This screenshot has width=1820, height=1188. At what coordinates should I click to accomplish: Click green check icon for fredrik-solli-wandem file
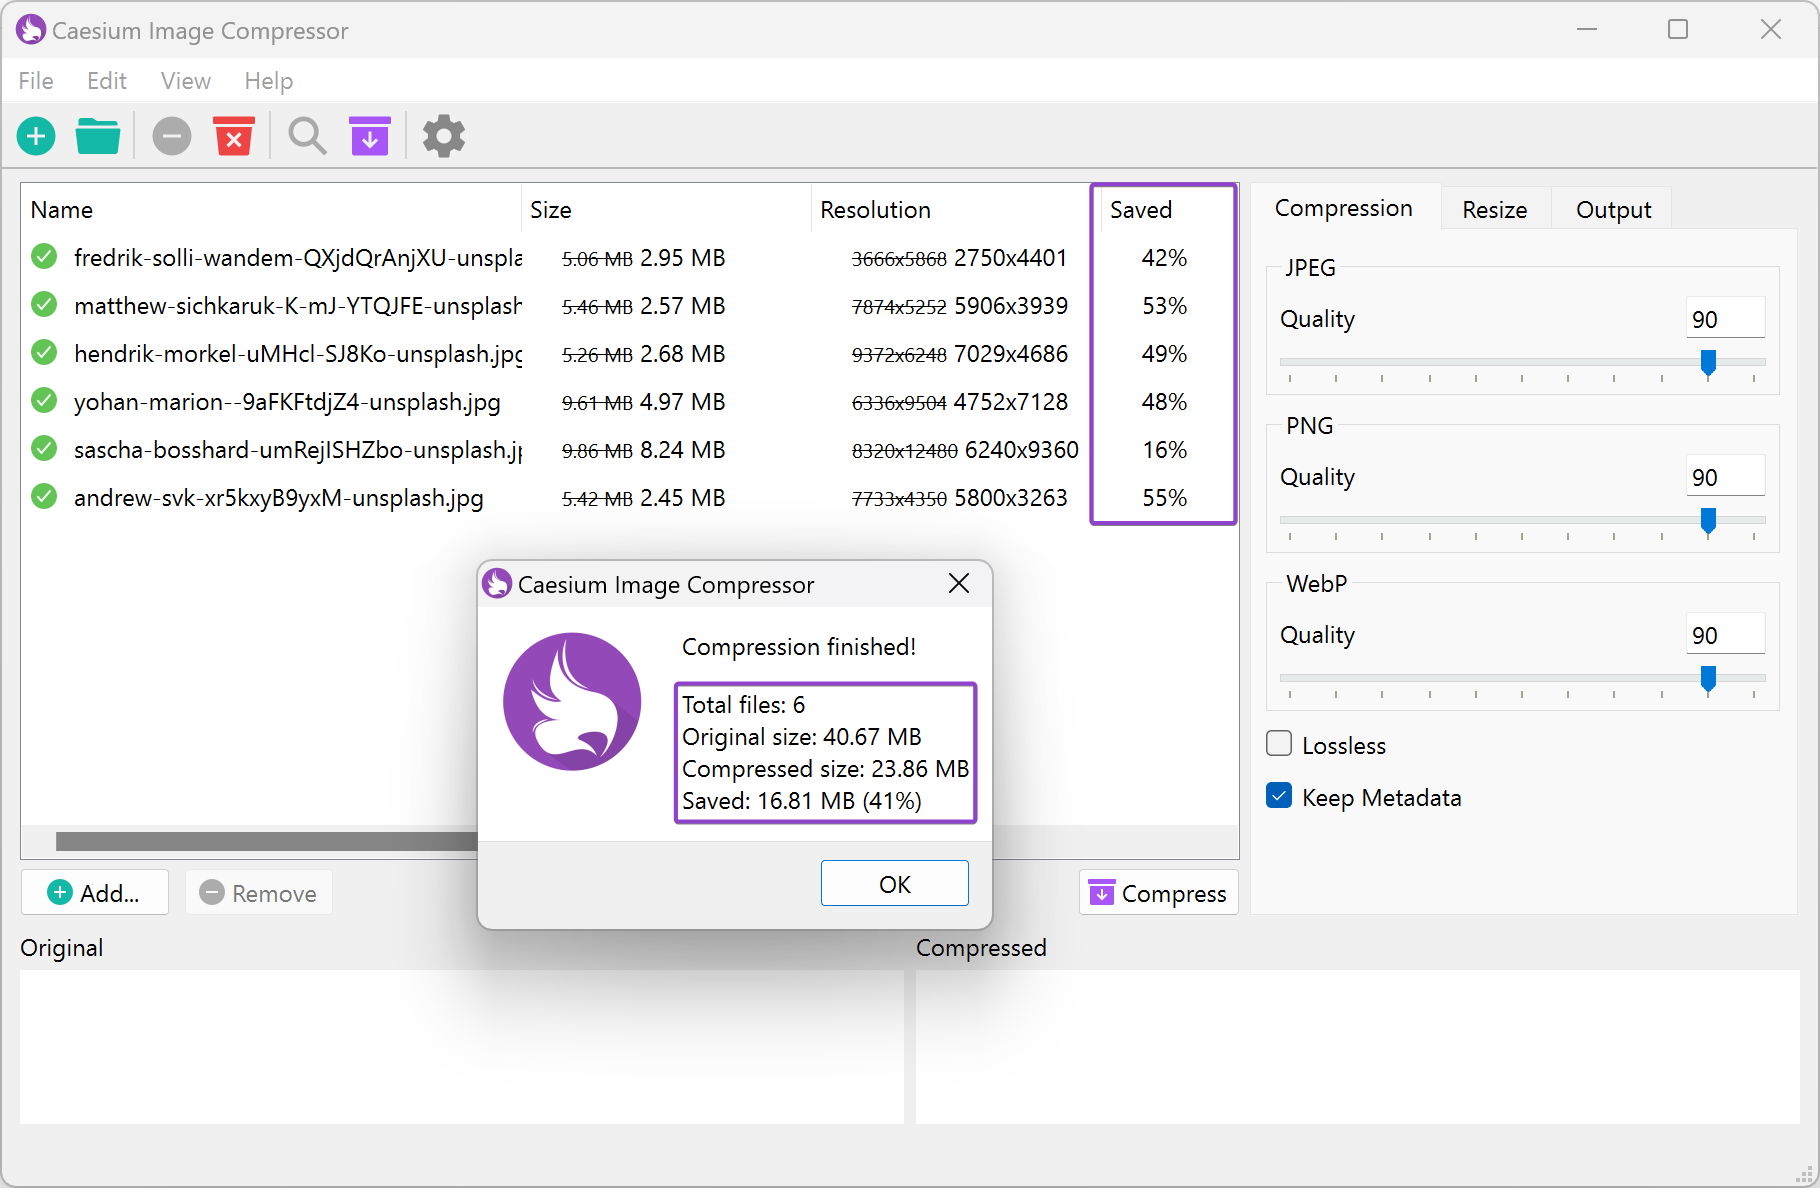point(44,257)
